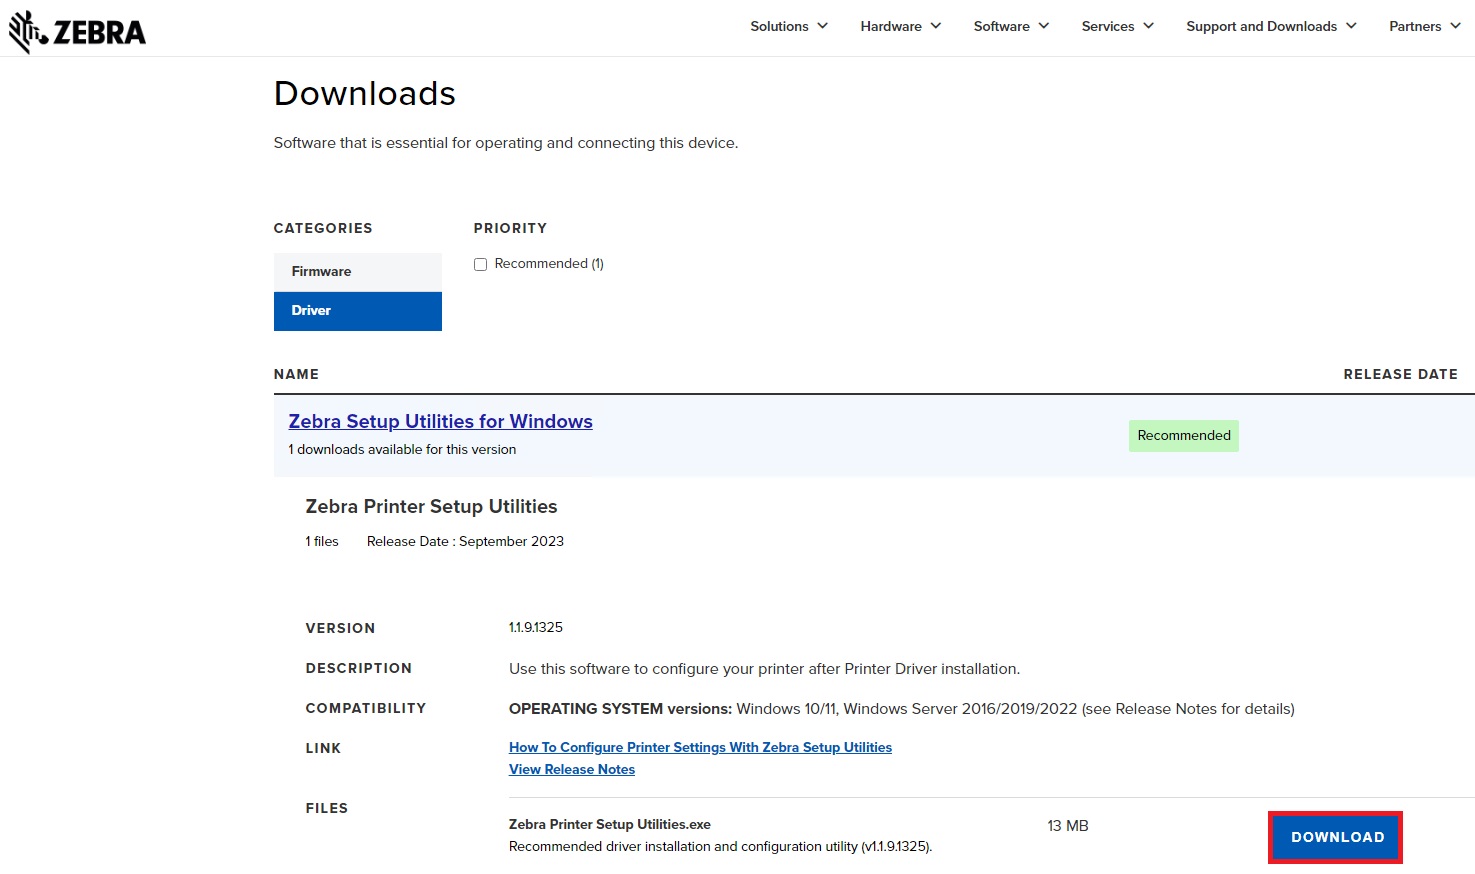Expand the Software chevron arrow

(1043, 26)
